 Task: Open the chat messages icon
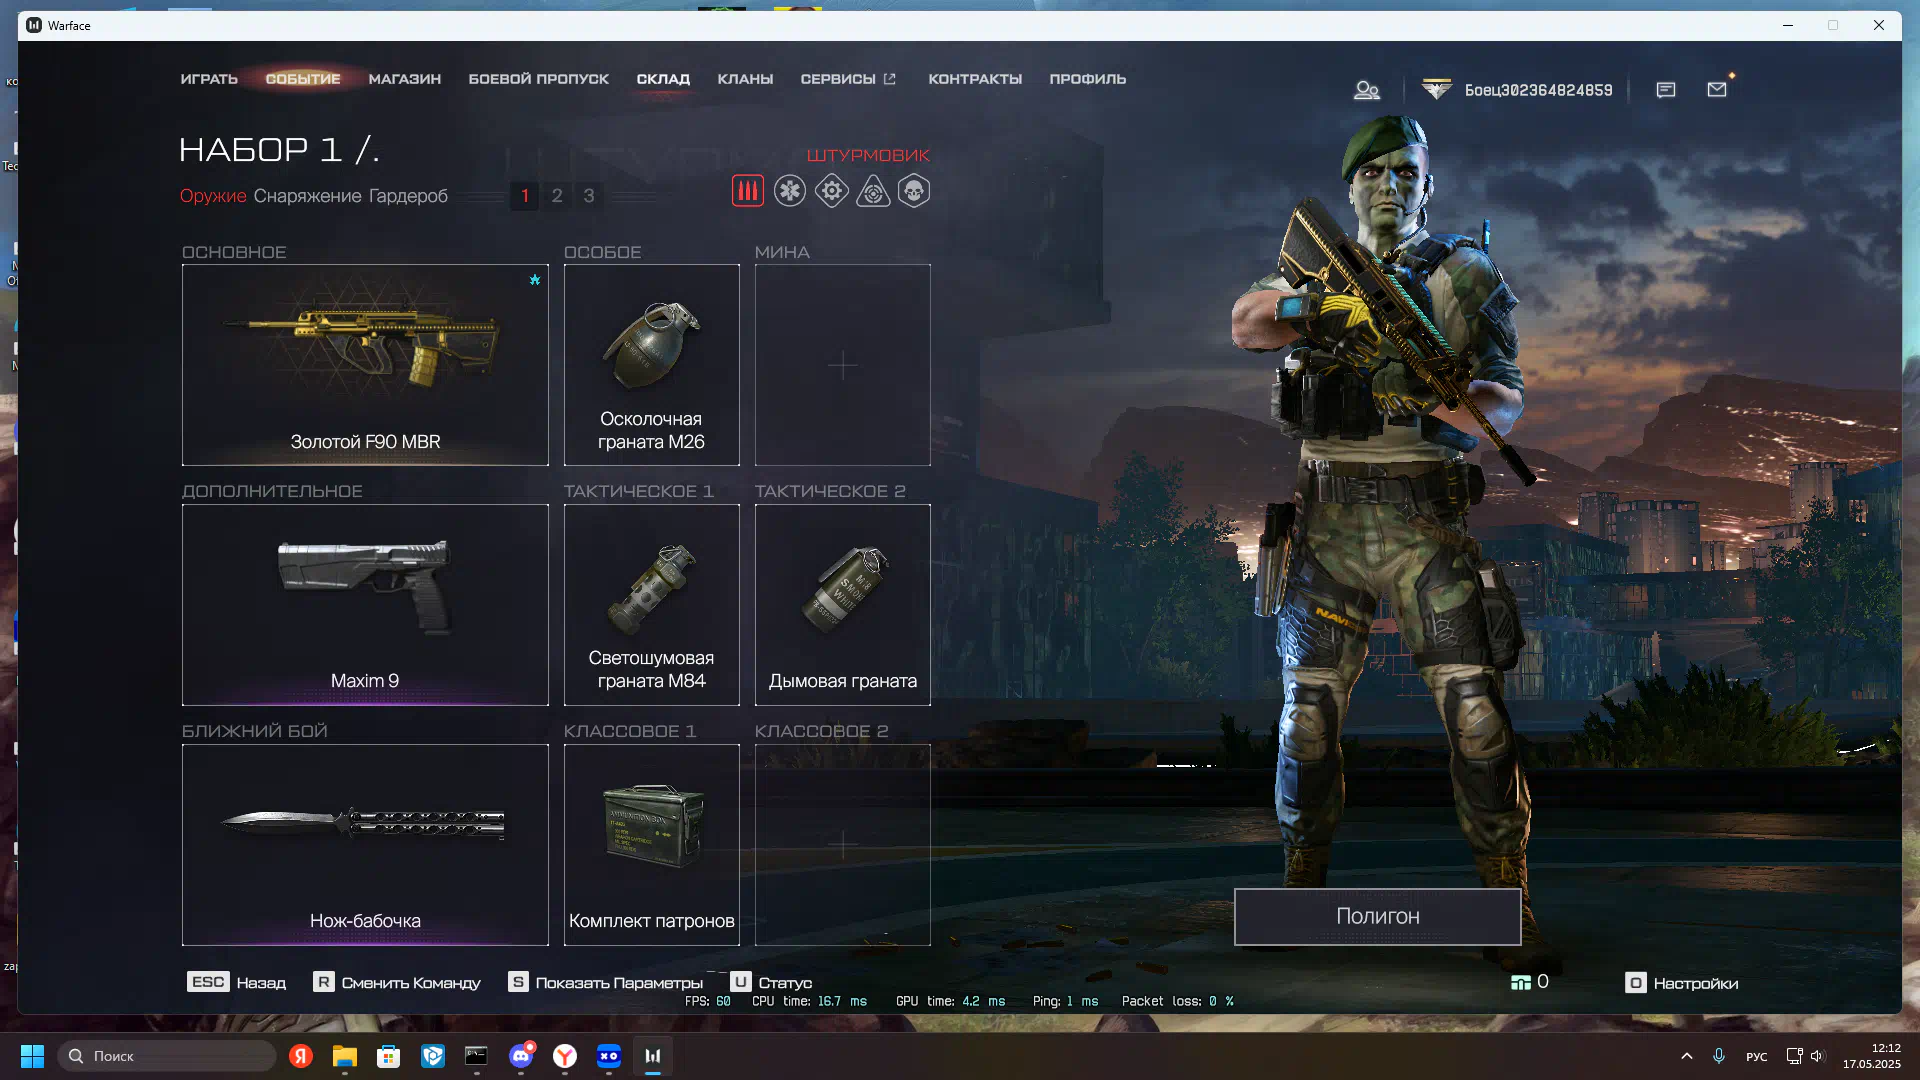click(1666, 90)
